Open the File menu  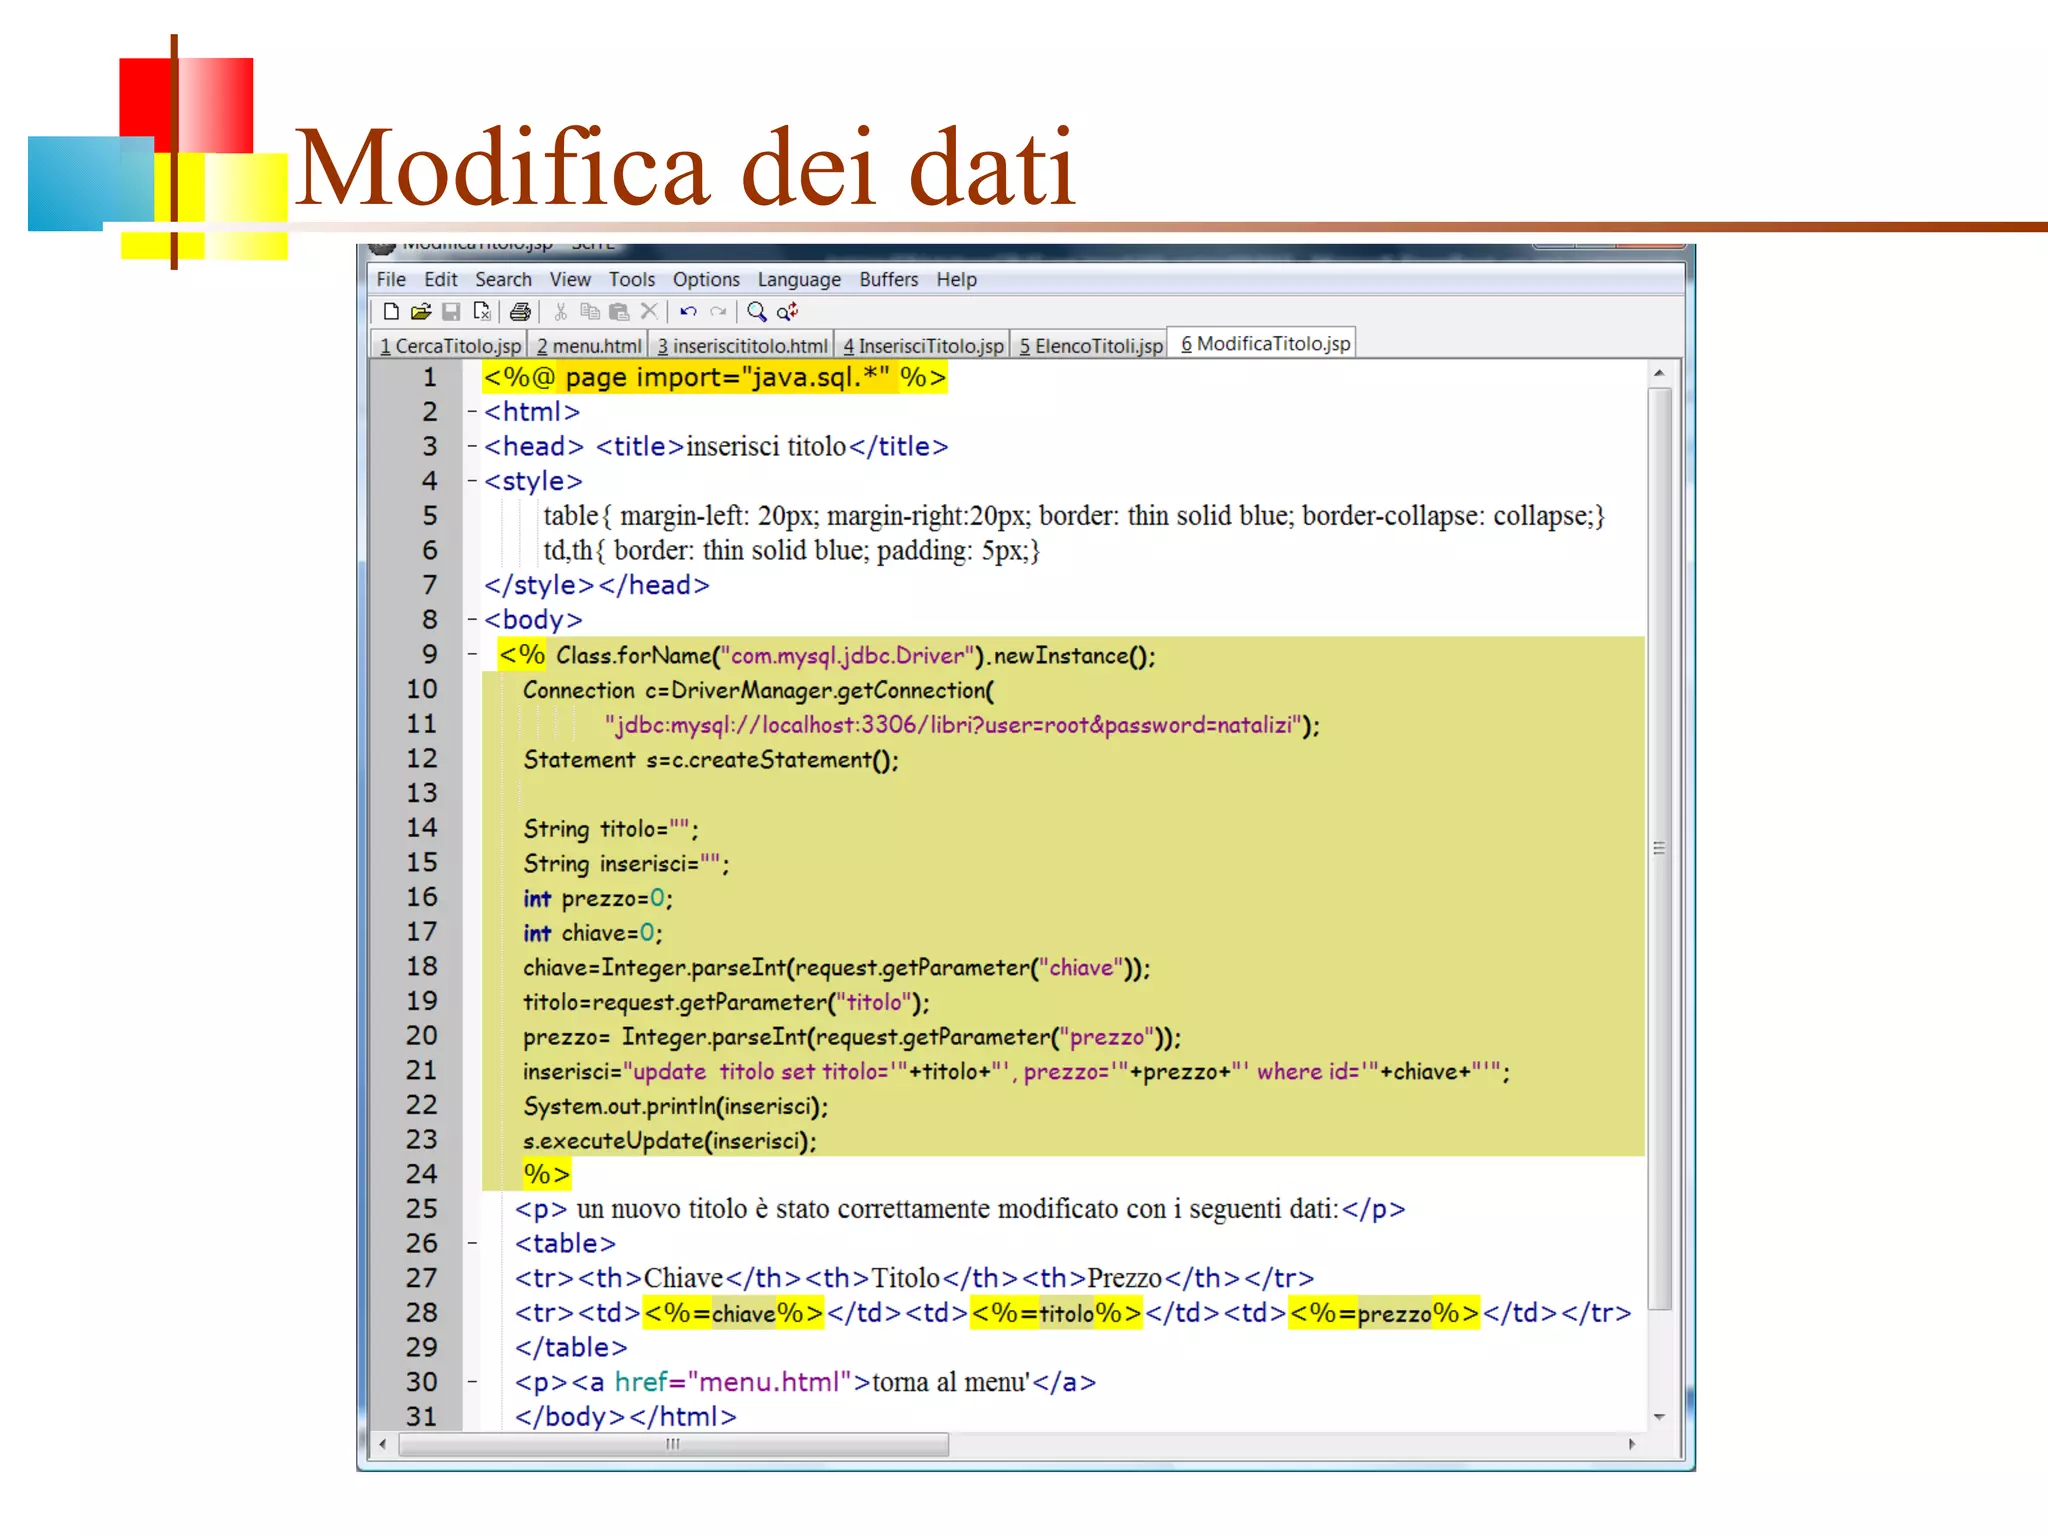(x=391, y=280)
